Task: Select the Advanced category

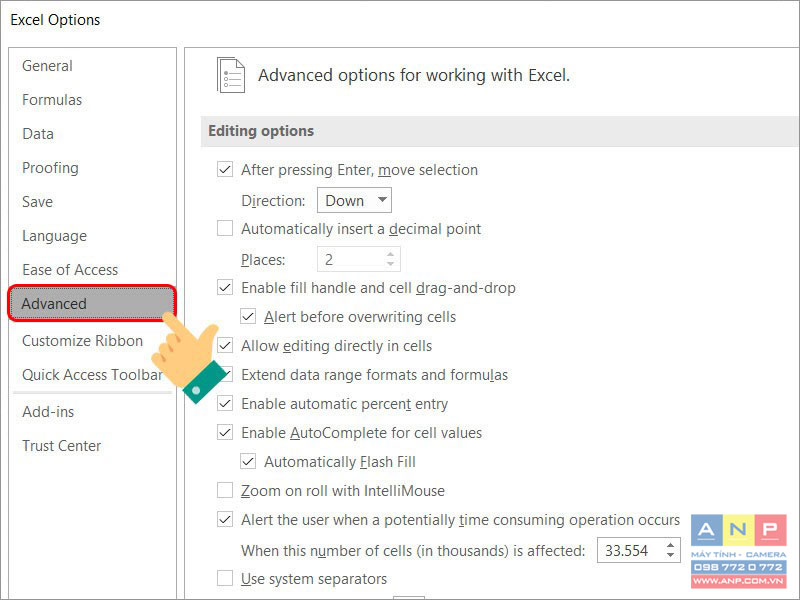Action: click(x=92, y=303)
